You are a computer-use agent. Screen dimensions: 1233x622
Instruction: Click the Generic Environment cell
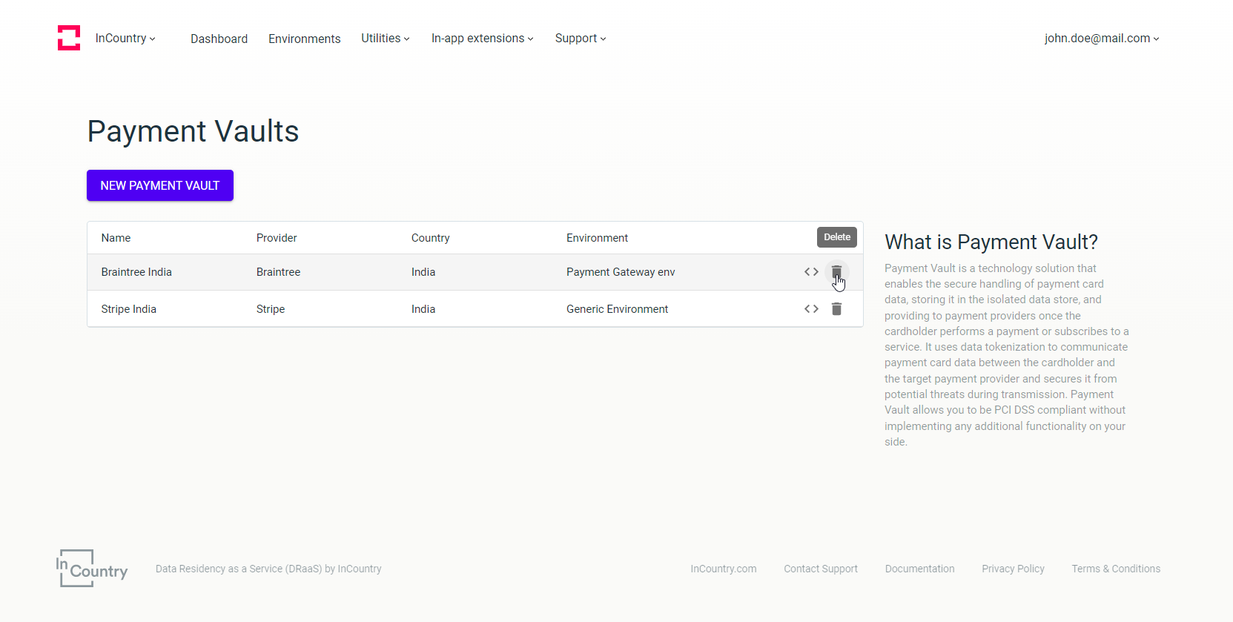click(x=617, y=309)
